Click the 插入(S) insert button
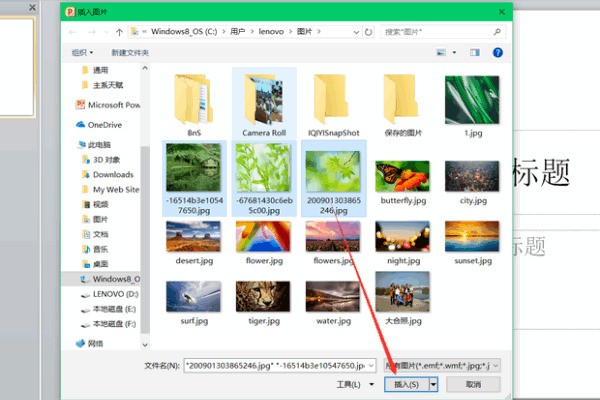The image size is (600, 400). click(x=407, y=383)
